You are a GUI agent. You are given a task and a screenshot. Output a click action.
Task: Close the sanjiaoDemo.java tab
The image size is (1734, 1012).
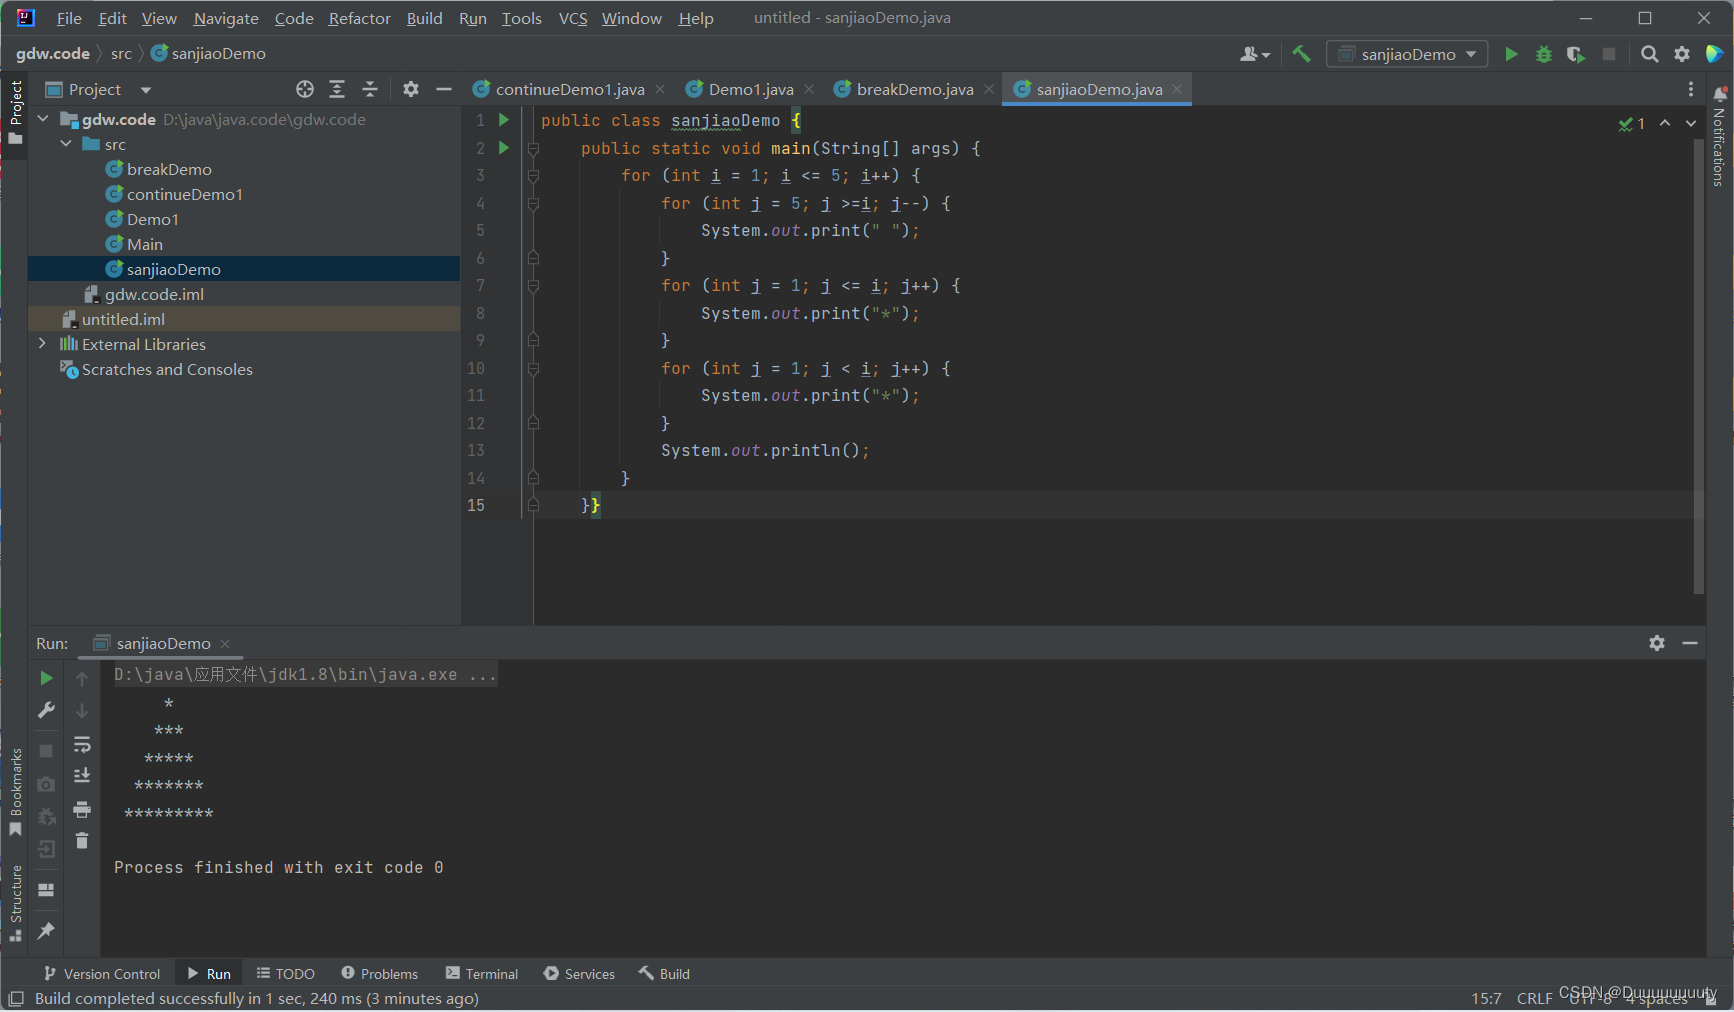1177,89
